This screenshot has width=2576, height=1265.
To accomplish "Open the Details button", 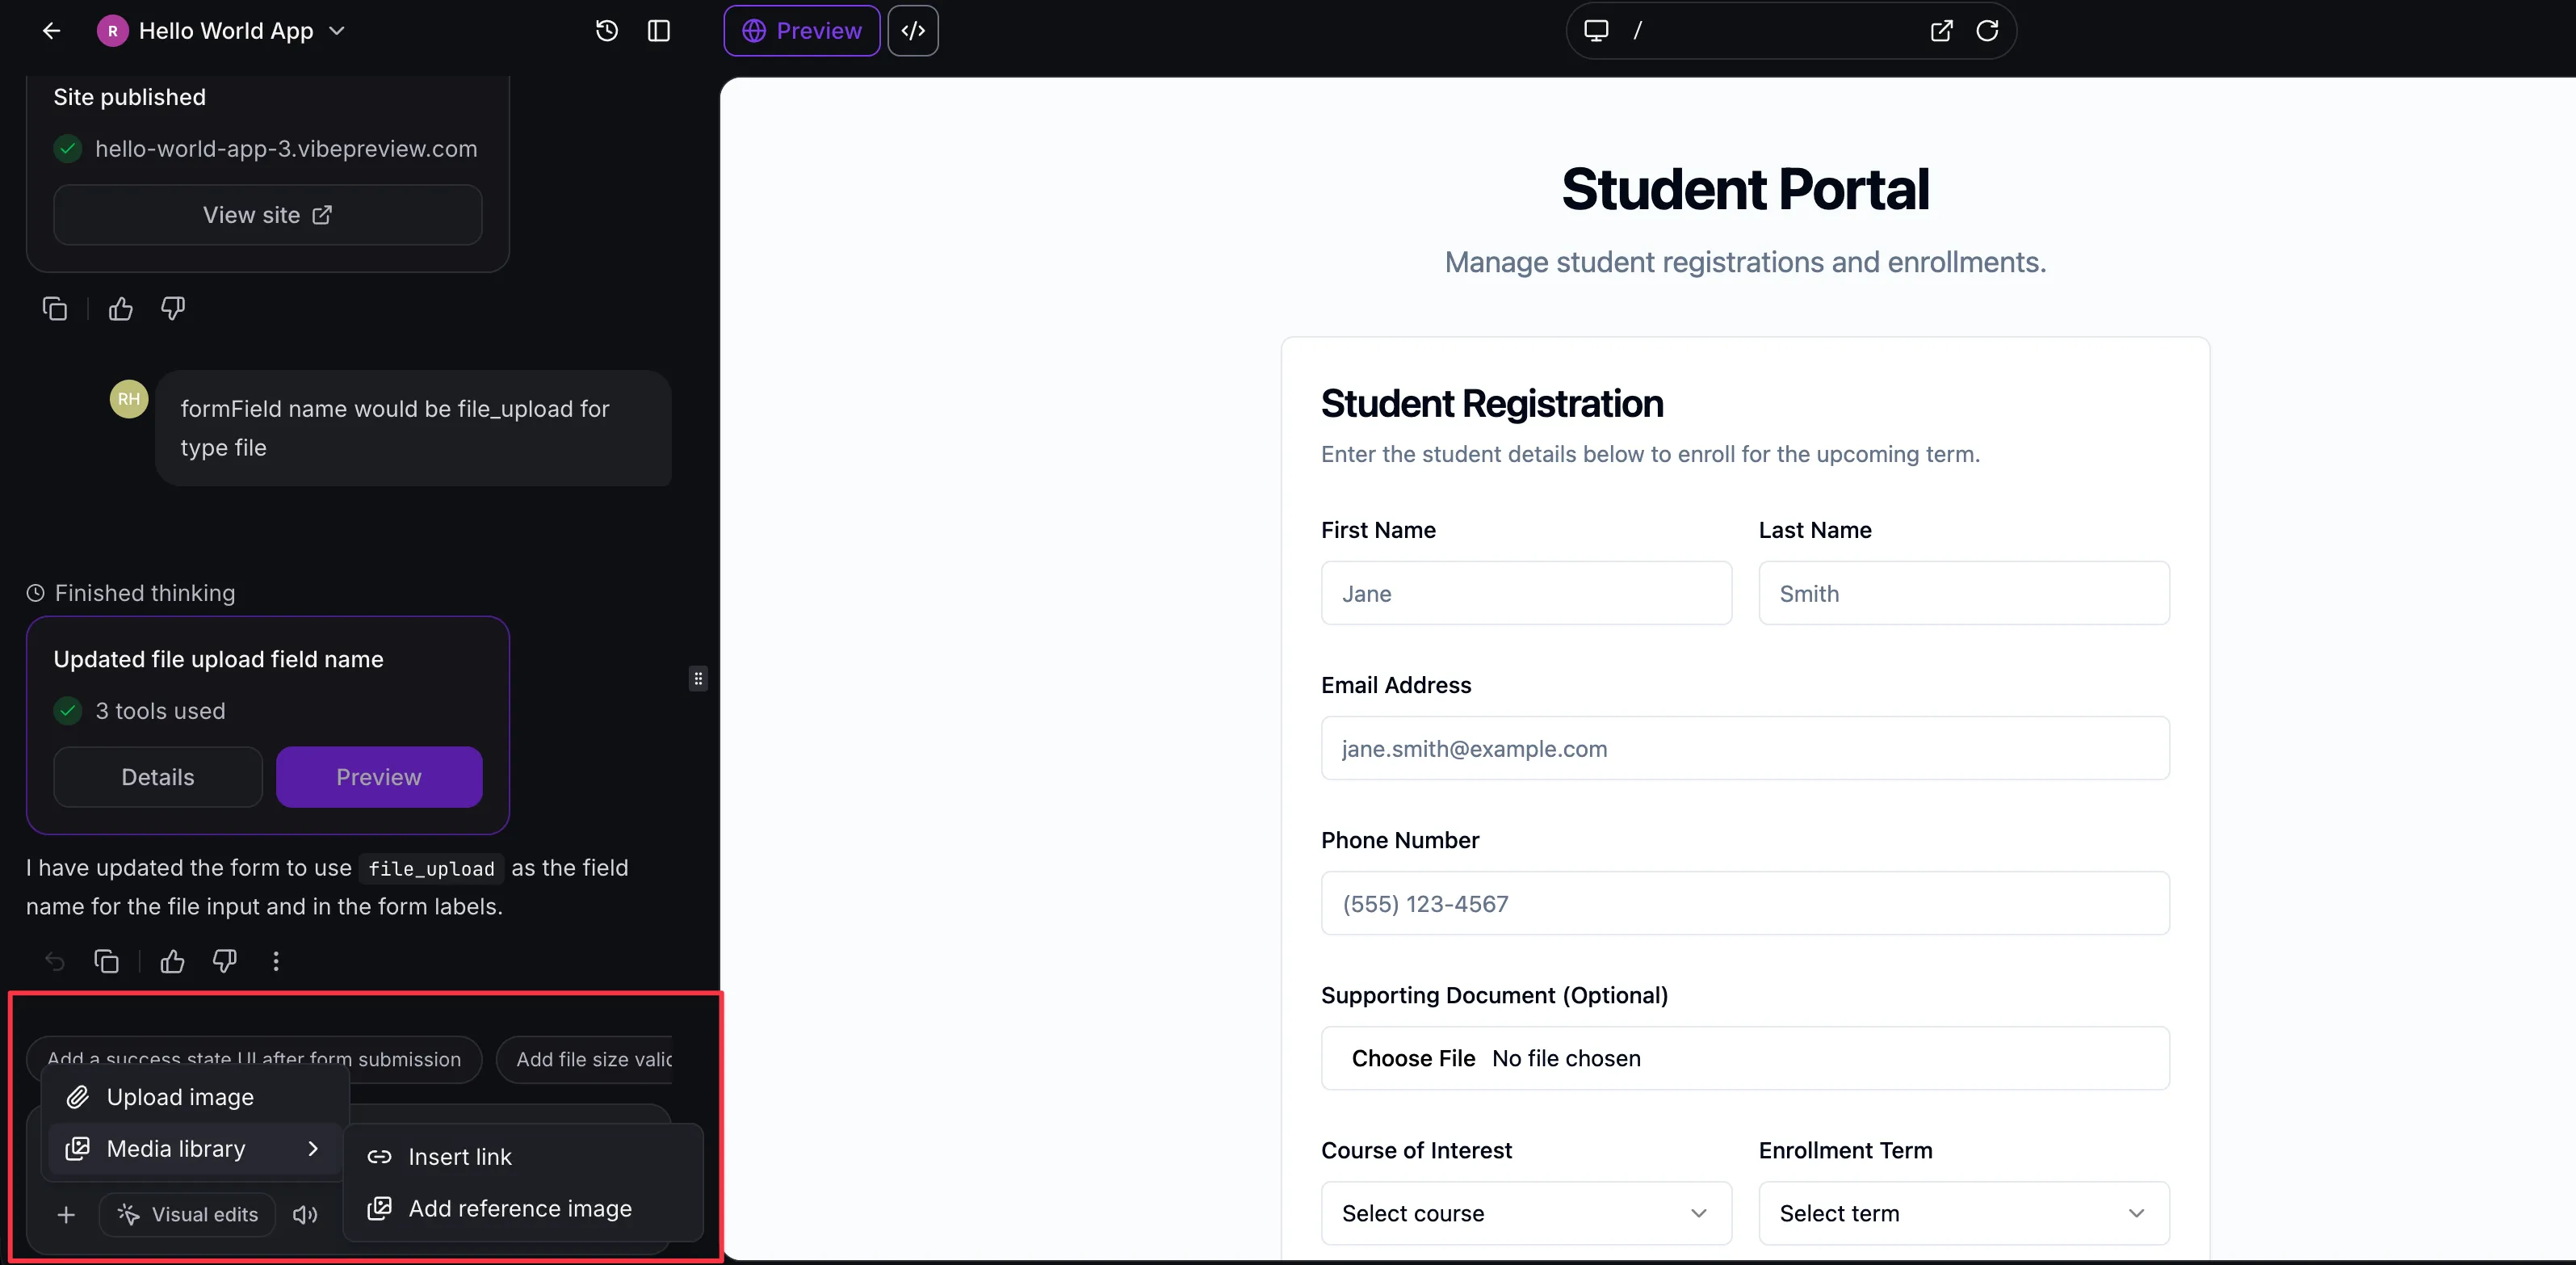I will point(158,777).
